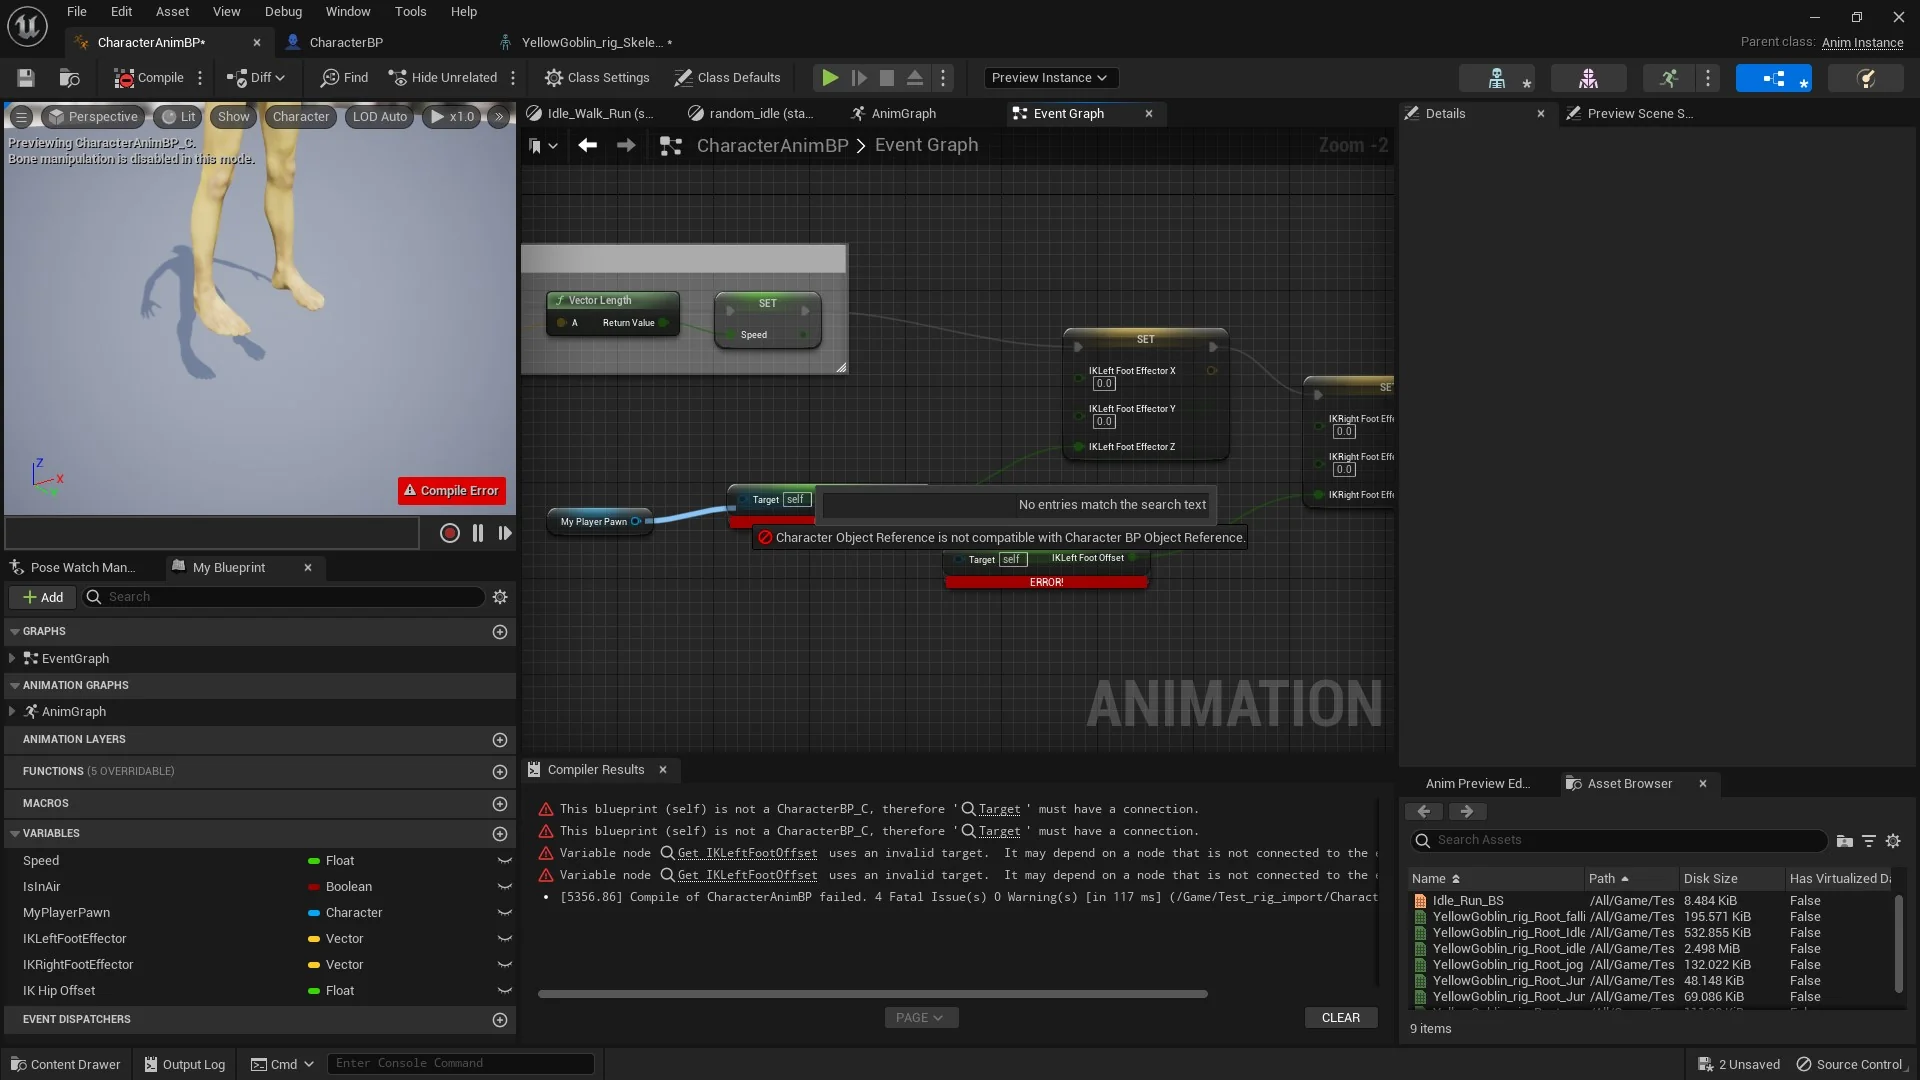This screenshot has height=1080, width=1920.
Task: Expand the AnimGraph tree item
Action: pyautogui.click(x=12, y=712)
